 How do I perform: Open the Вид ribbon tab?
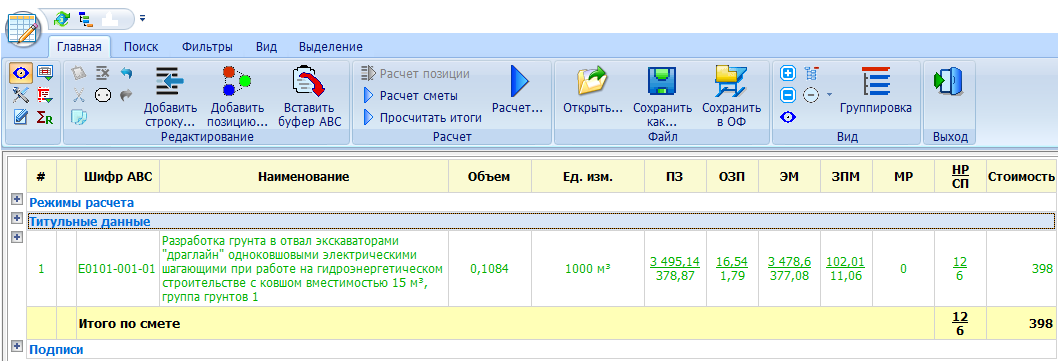[x=267, y=47]
